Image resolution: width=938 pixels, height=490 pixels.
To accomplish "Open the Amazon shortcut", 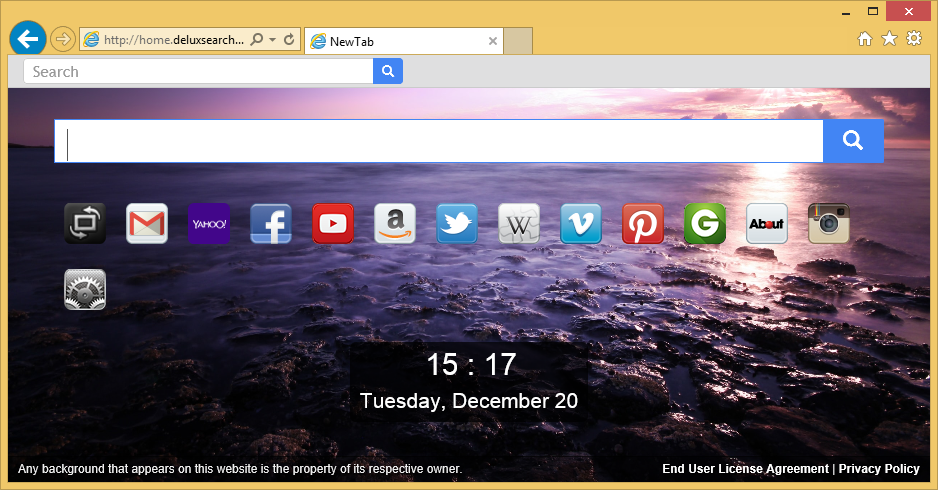I will (395, 223).
